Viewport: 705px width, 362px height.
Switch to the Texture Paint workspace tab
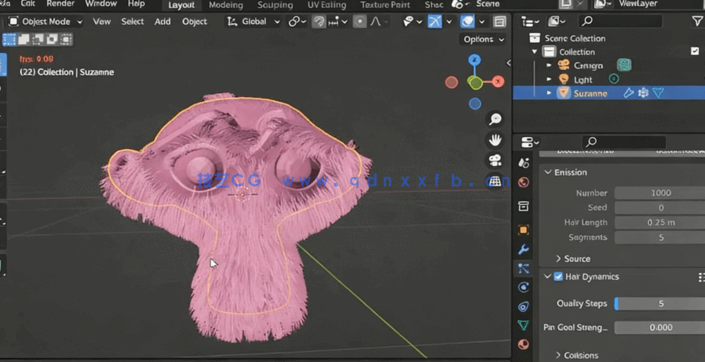tap(385, 5)
